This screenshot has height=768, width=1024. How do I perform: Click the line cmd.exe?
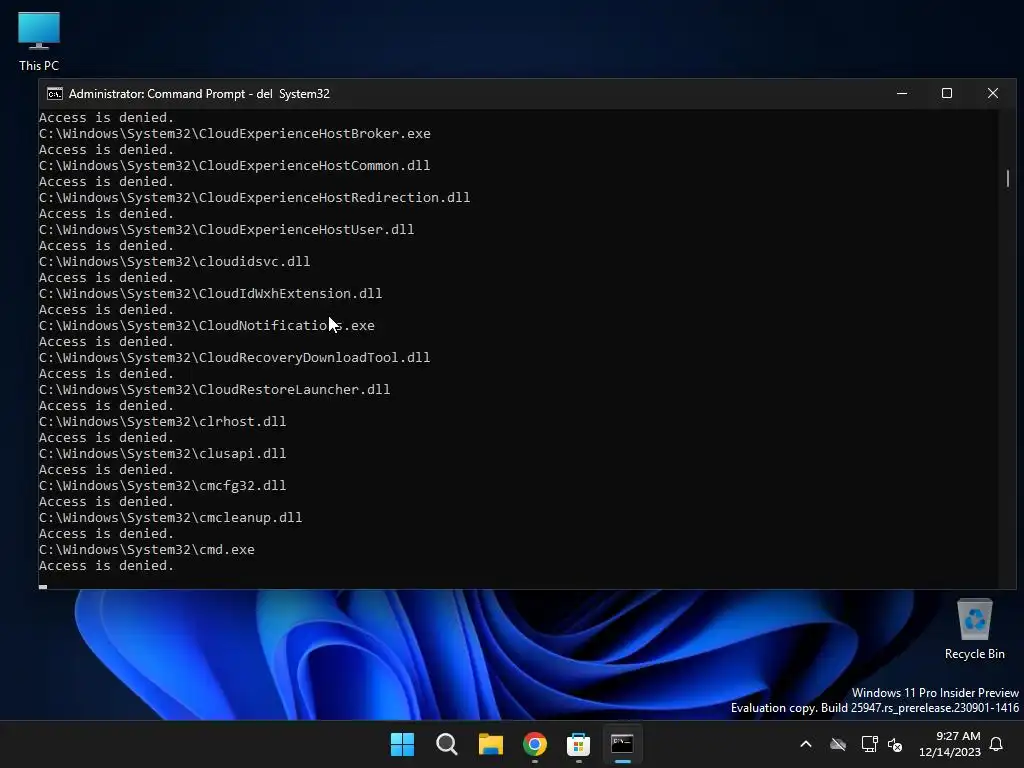click(x=147, y=549)
